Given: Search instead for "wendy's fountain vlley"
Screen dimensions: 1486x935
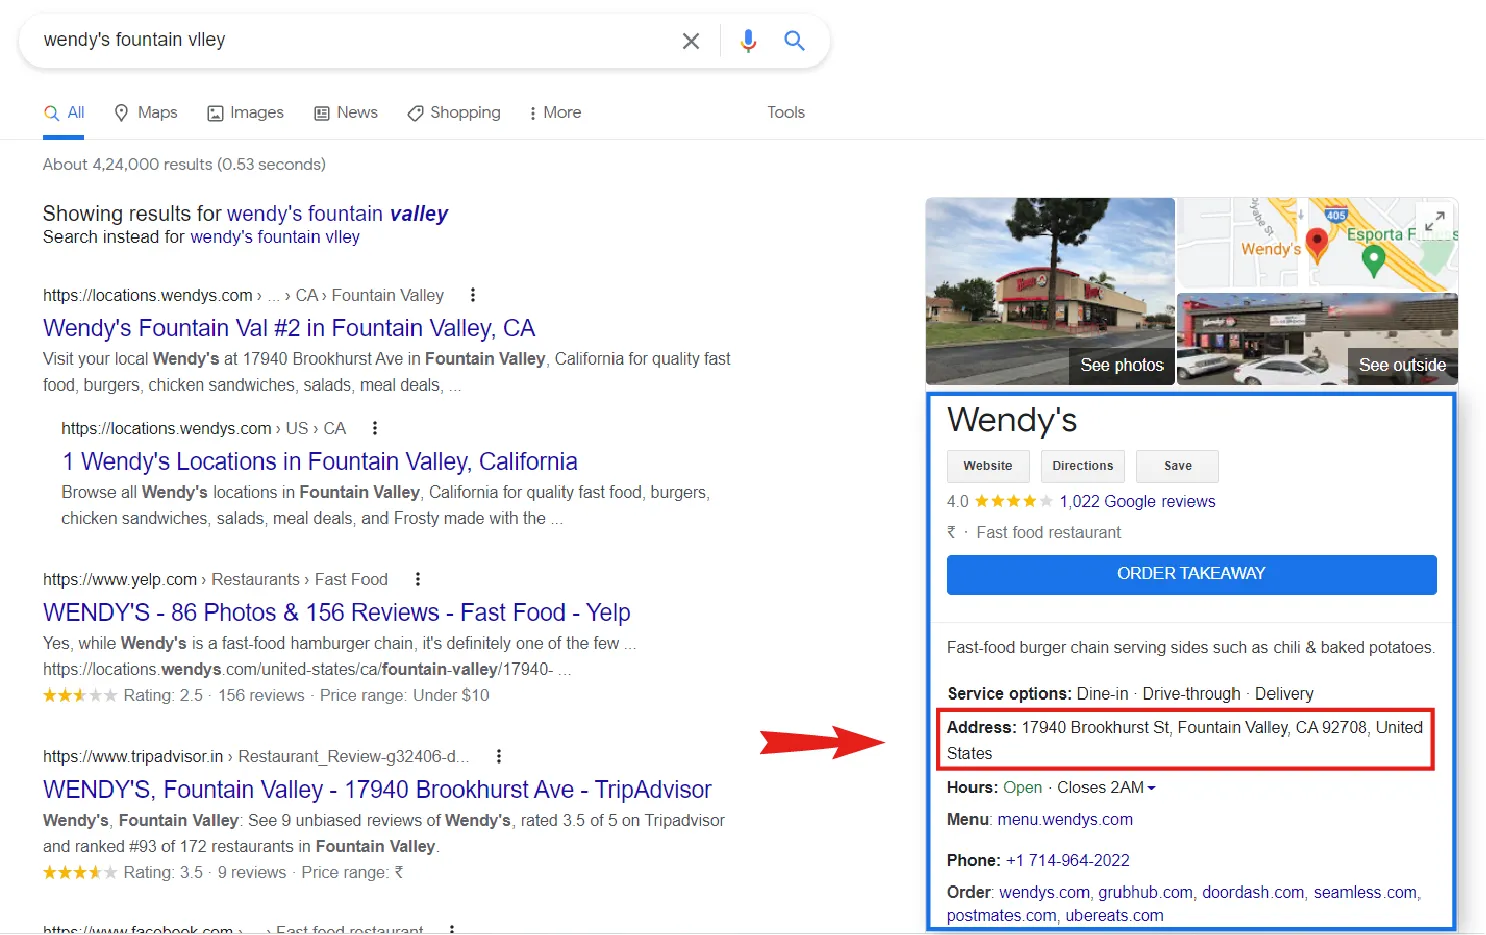Looking at the screenshot, I should (x=275, y=237).
